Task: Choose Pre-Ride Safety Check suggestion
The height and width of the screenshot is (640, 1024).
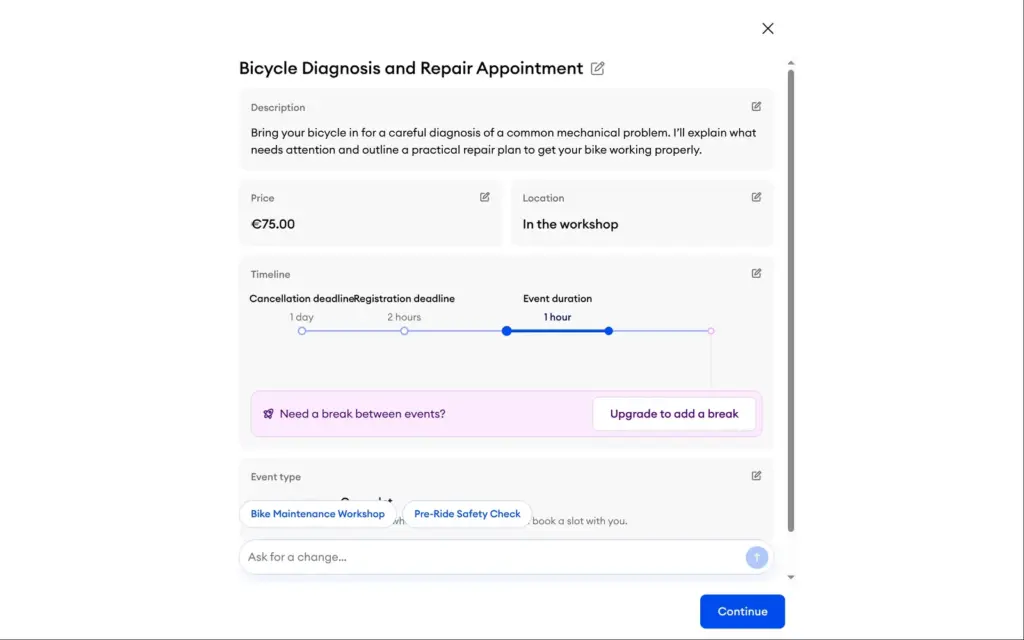Action: coord(467,514)
